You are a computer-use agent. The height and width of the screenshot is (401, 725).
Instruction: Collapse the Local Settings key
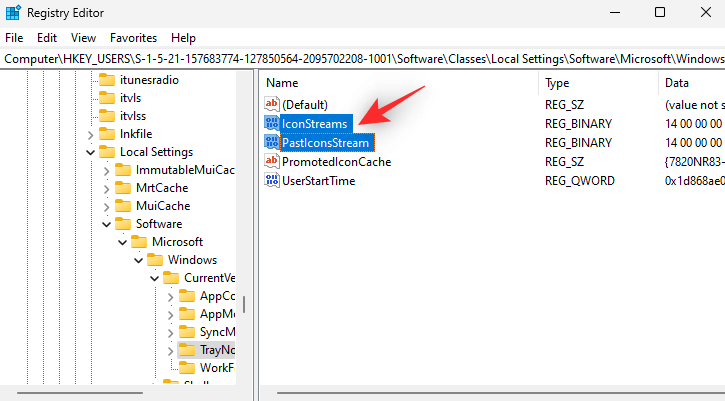click(91, 153)
